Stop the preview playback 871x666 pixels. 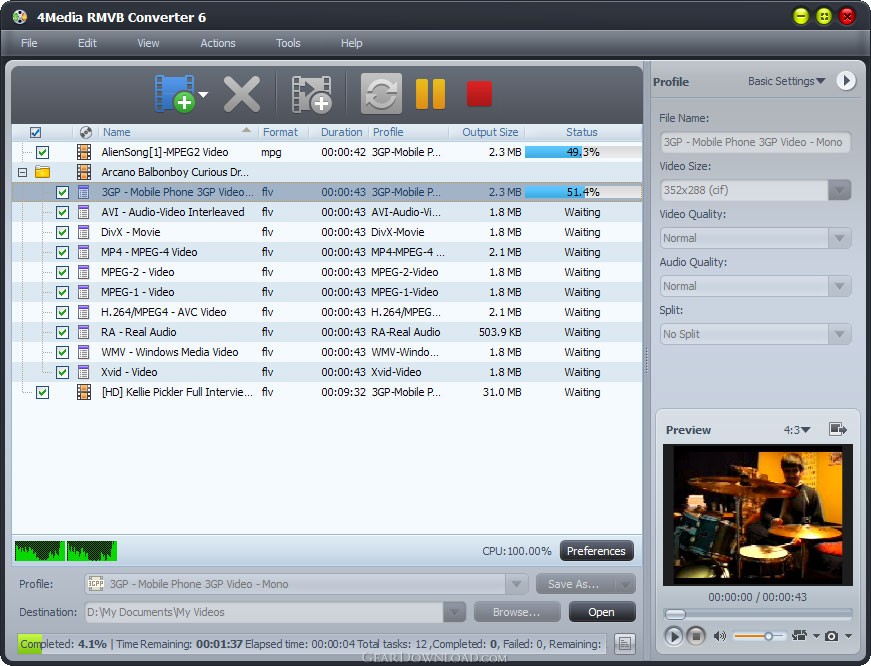pos(695,635)
